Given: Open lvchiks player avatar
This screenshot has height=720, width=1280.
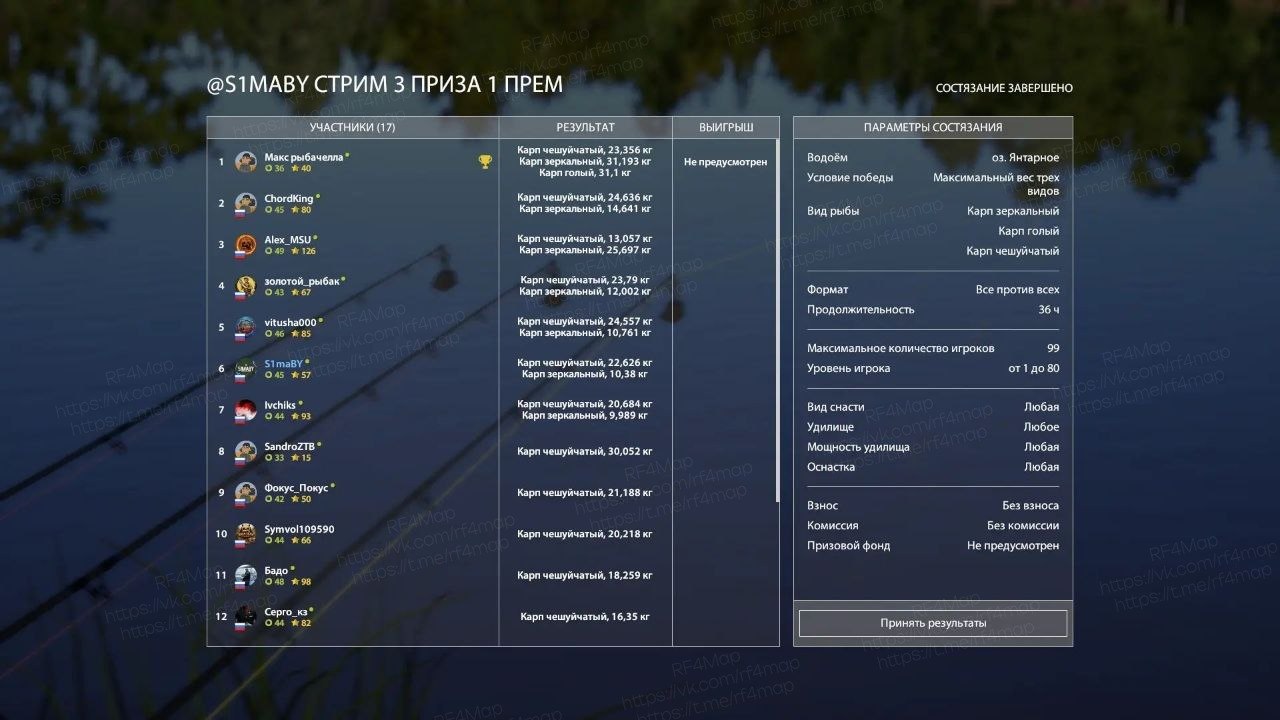Looking at the screenshot, I should [x=246, y=410].
